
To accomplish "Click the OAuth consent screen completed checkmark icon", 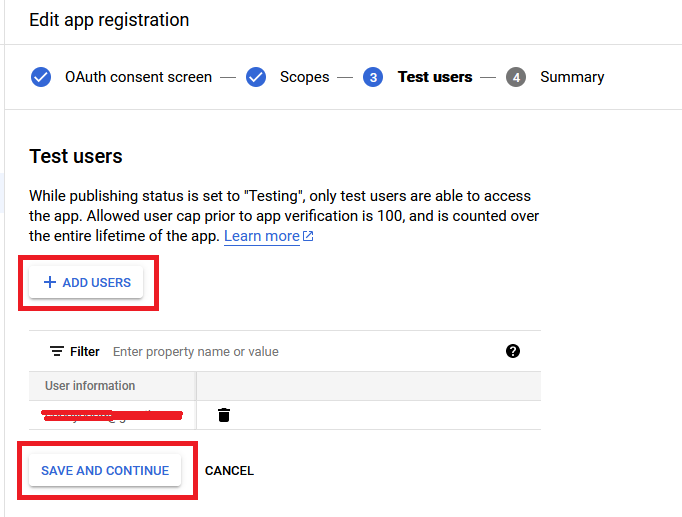I will point(41,77).
